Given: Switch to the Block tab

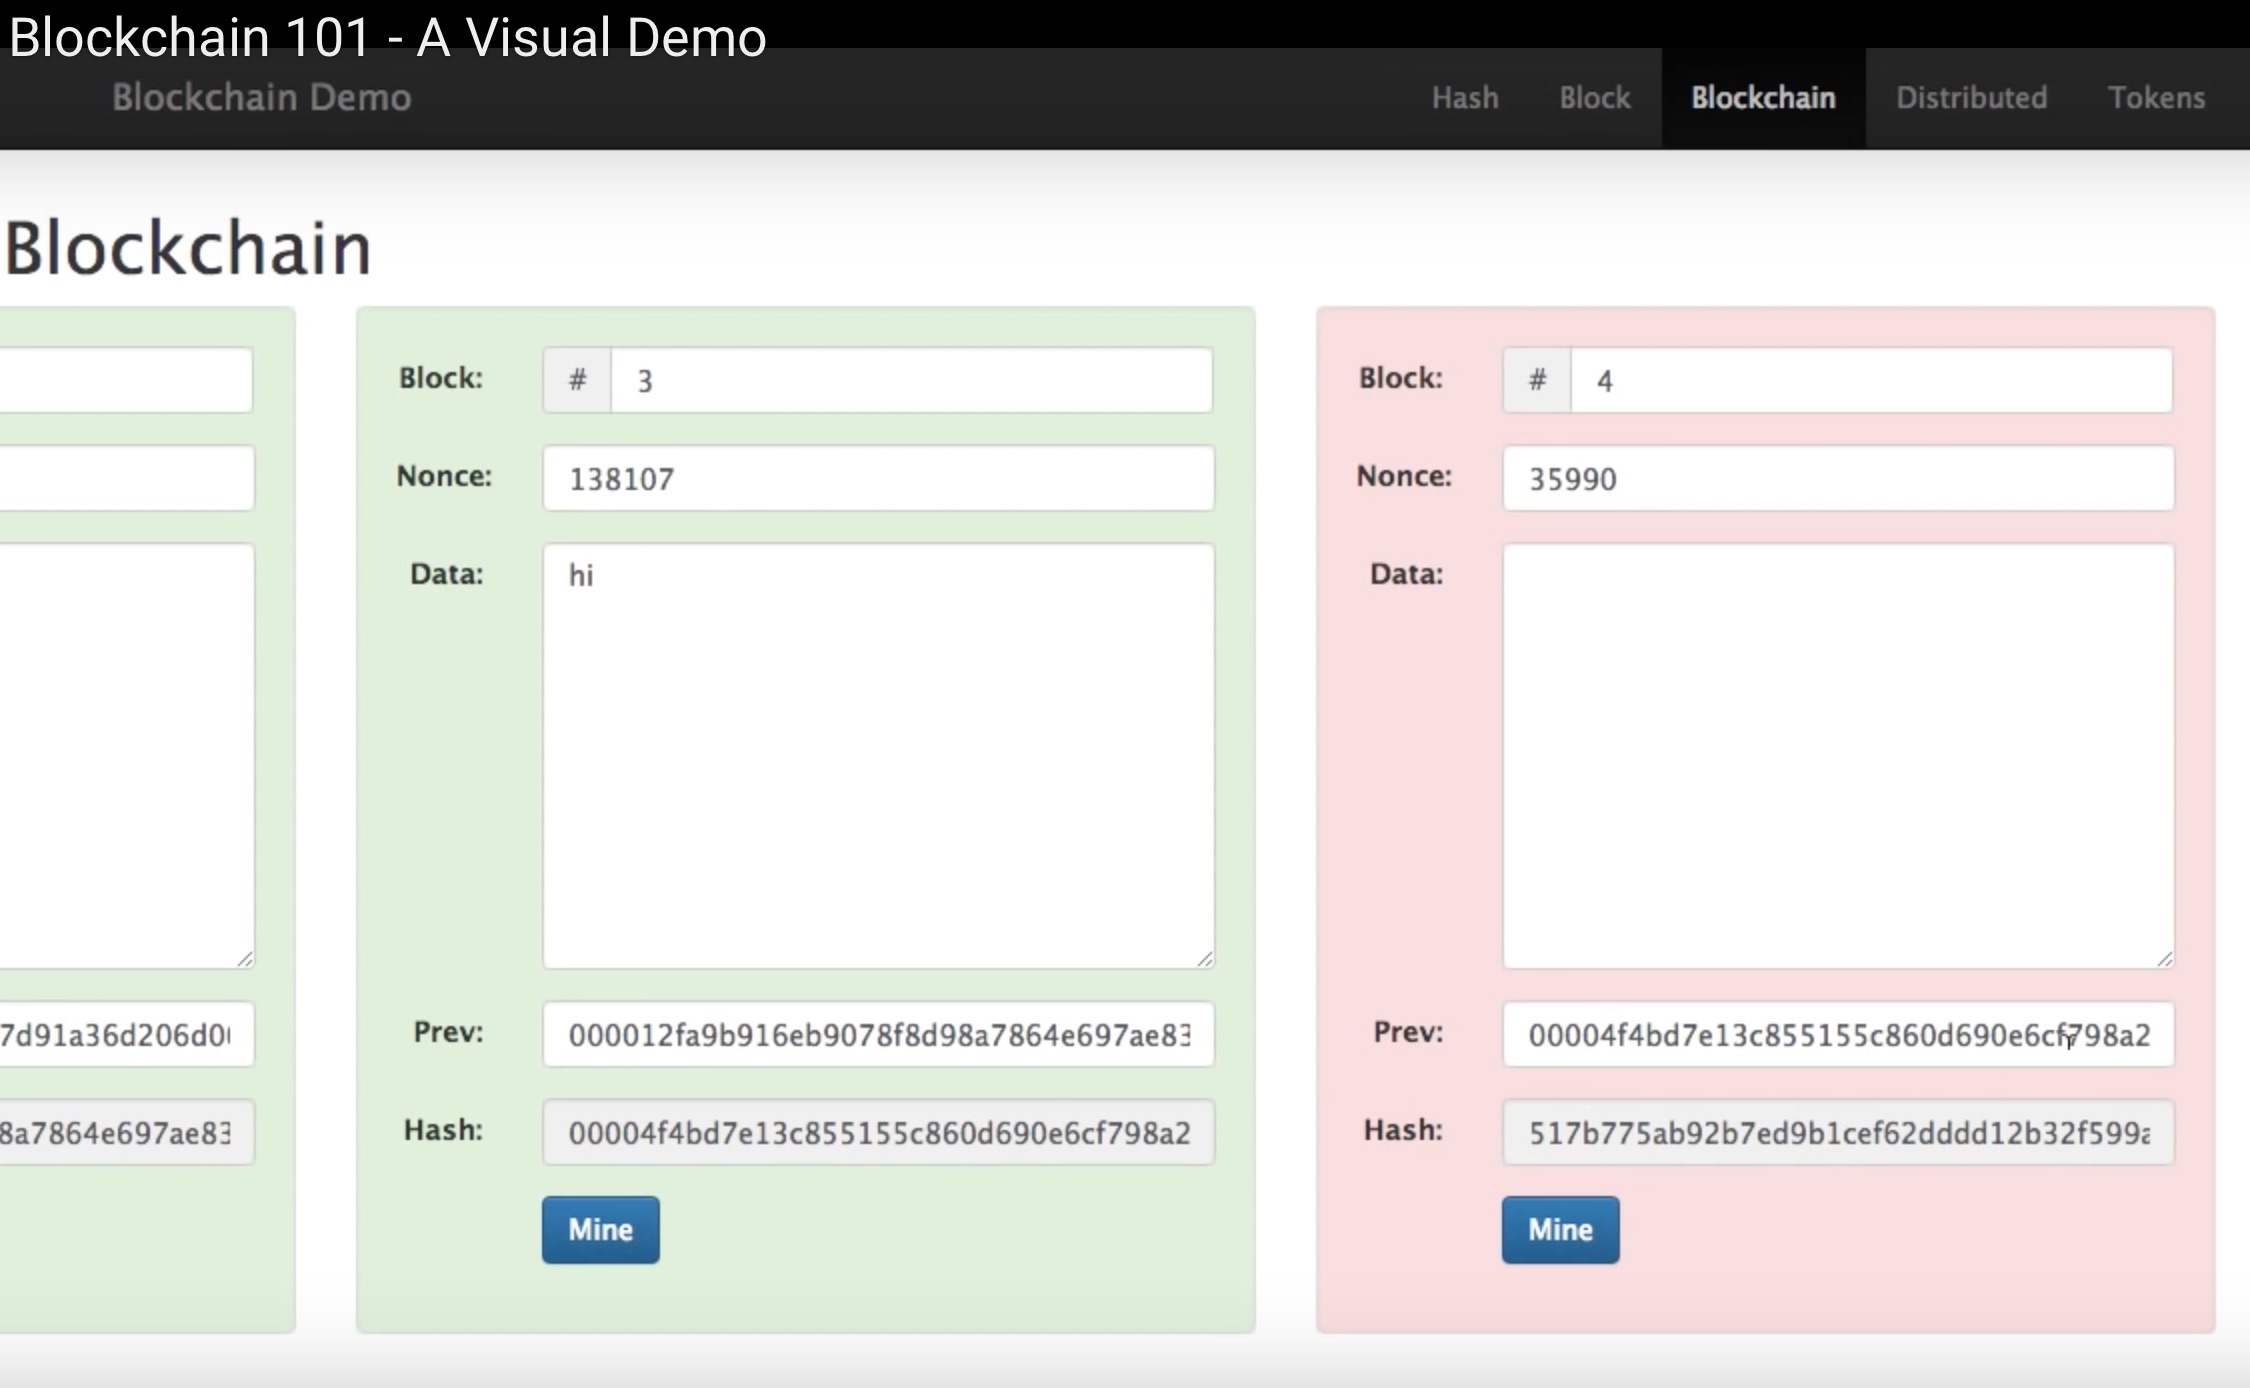Looking at the screenshot, I should coord(1595,98).
